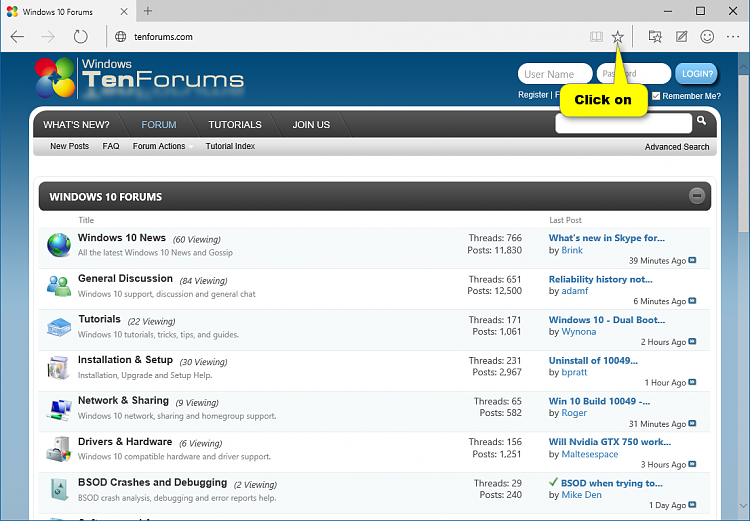Click the Tutorials forum icon

59,327
